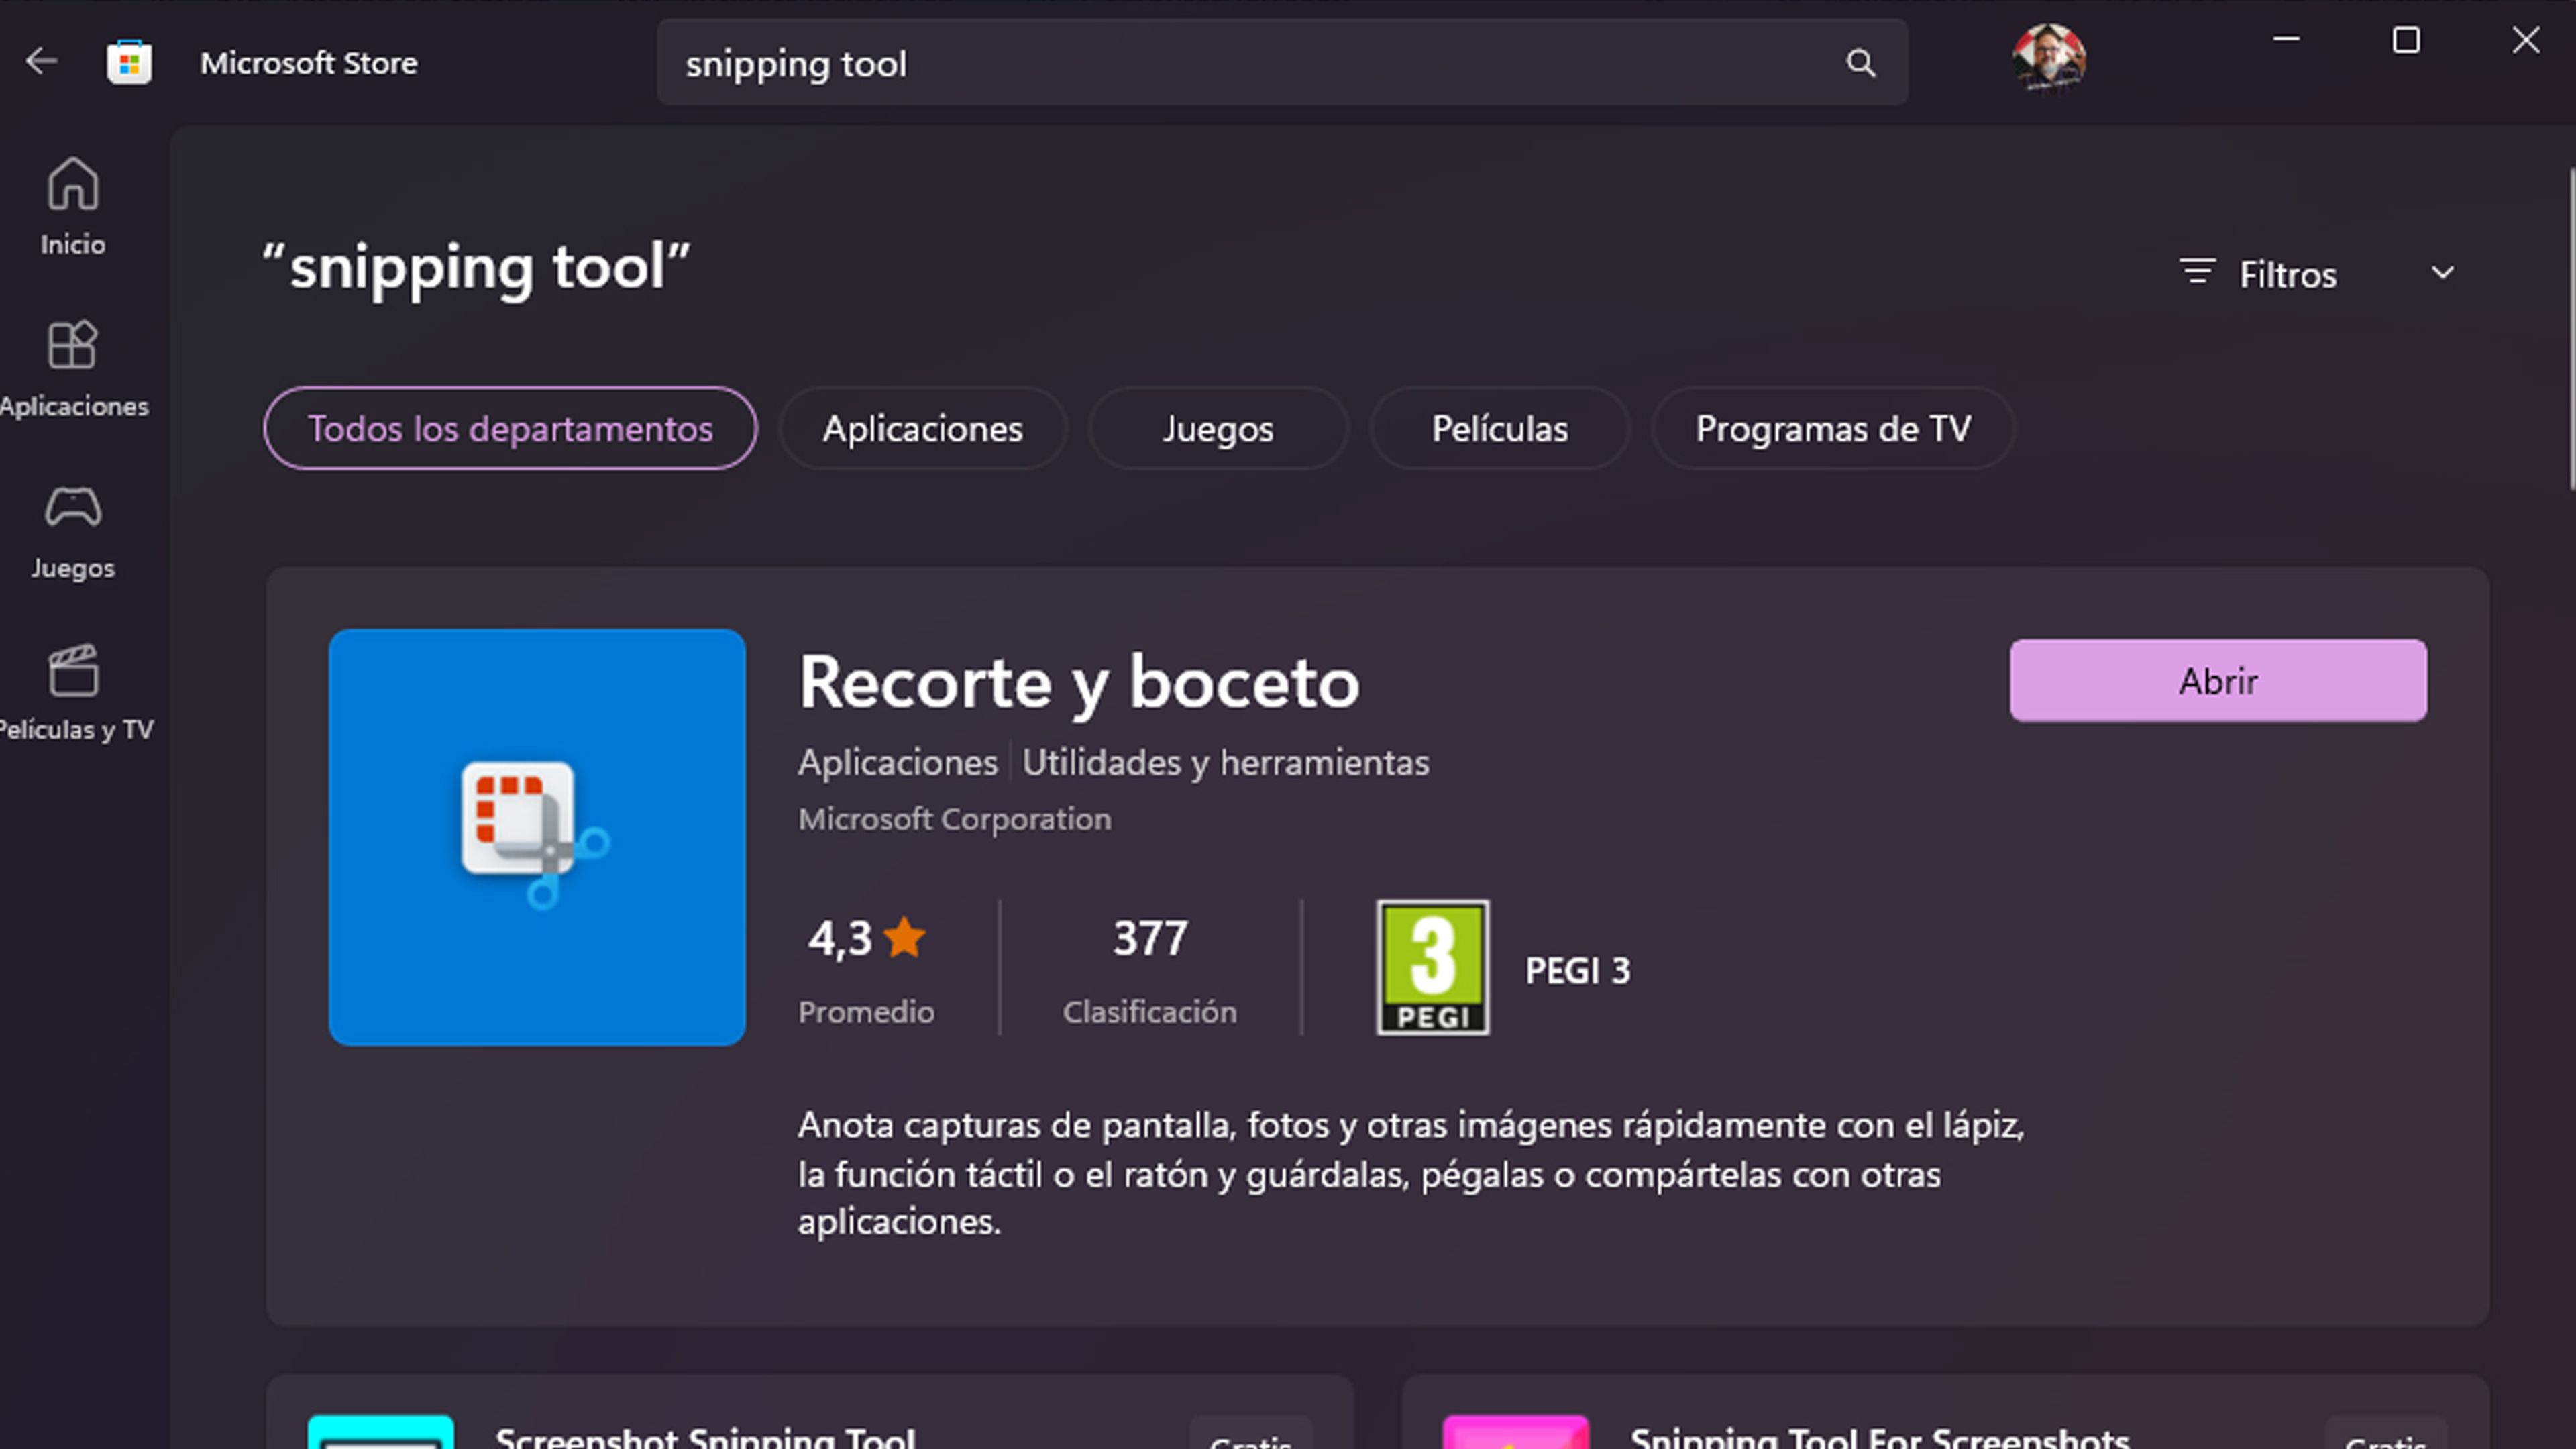Viewport: 2576px width, 1449px height.
Task: Click the Recorte y boceto app icon
Action: pyautogui.click(x=537, y=837)
